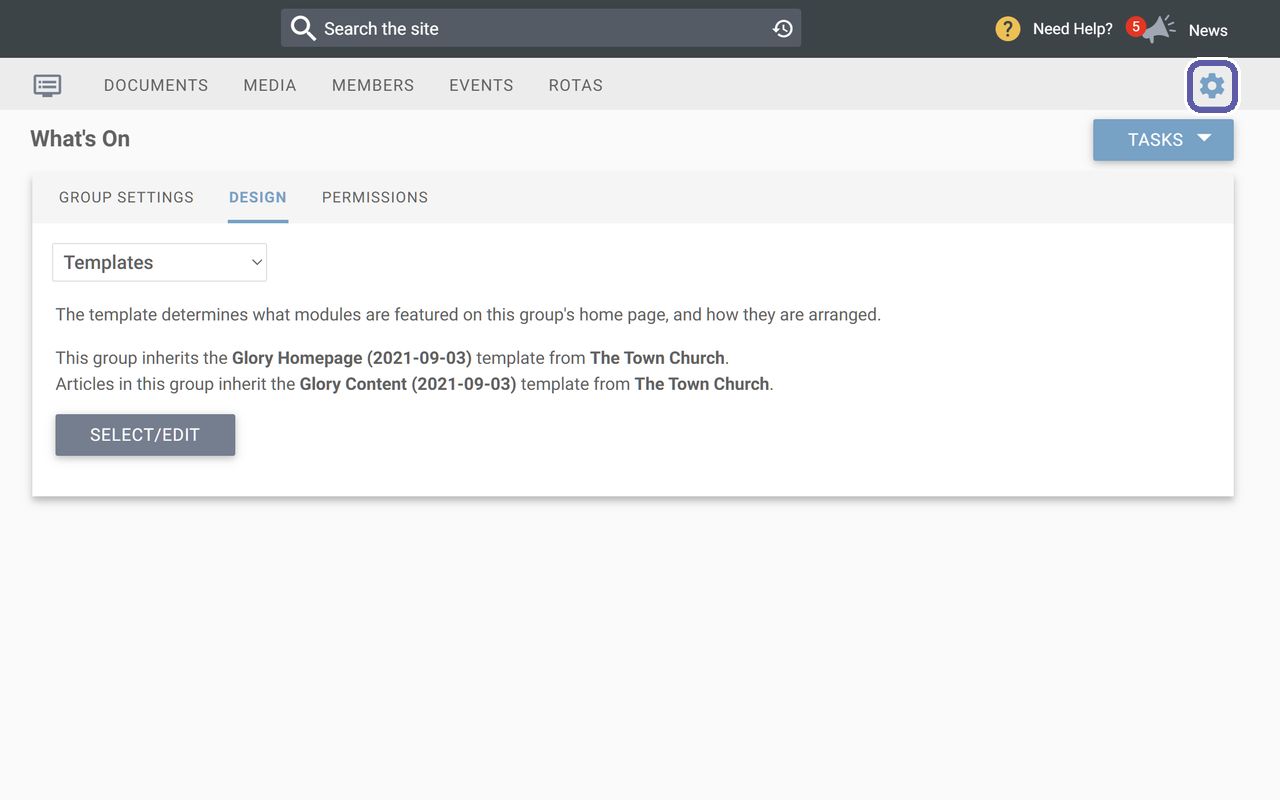1280x800 pixels.
Task: Open the EVENTS menu
Action: coord(481,85)
